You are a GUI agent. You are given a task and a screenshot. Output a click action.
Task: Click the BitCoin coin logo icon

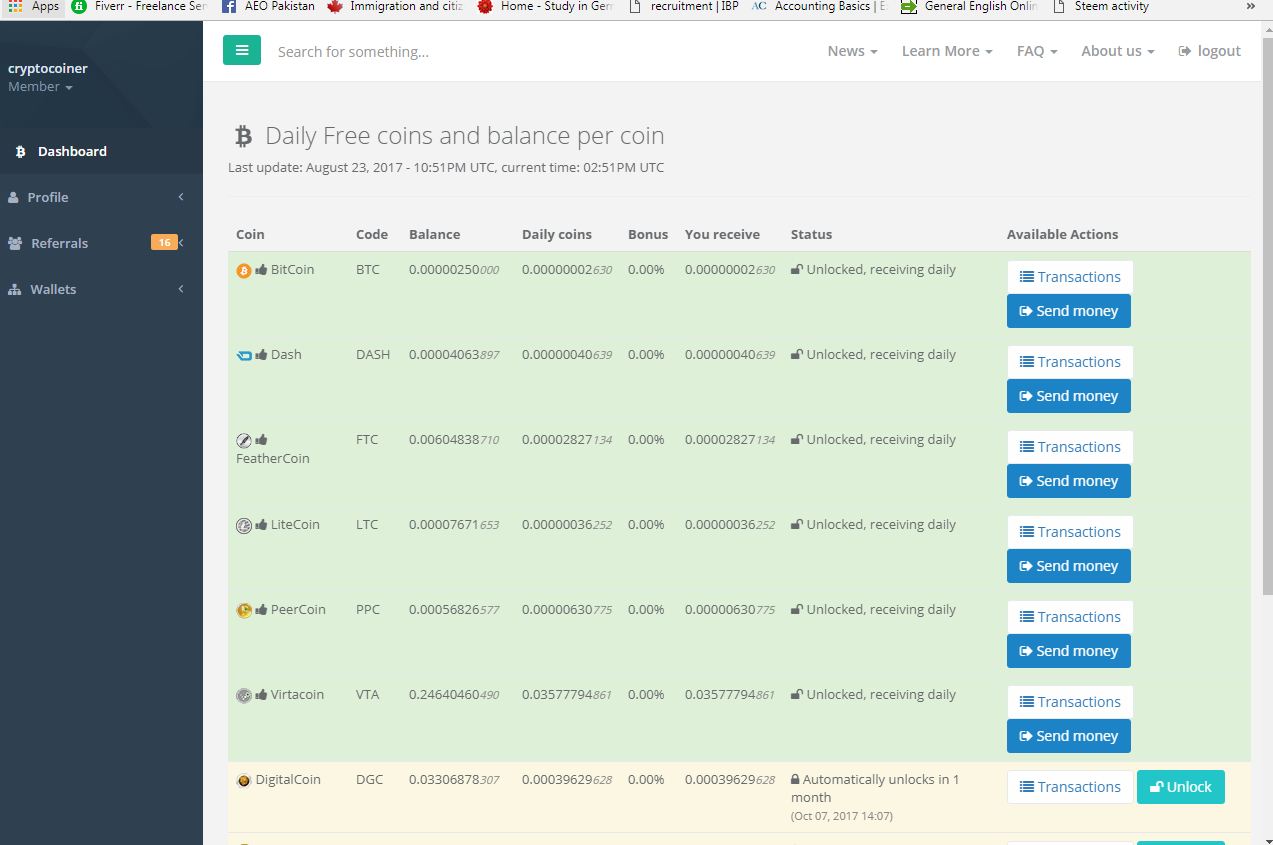244,270
